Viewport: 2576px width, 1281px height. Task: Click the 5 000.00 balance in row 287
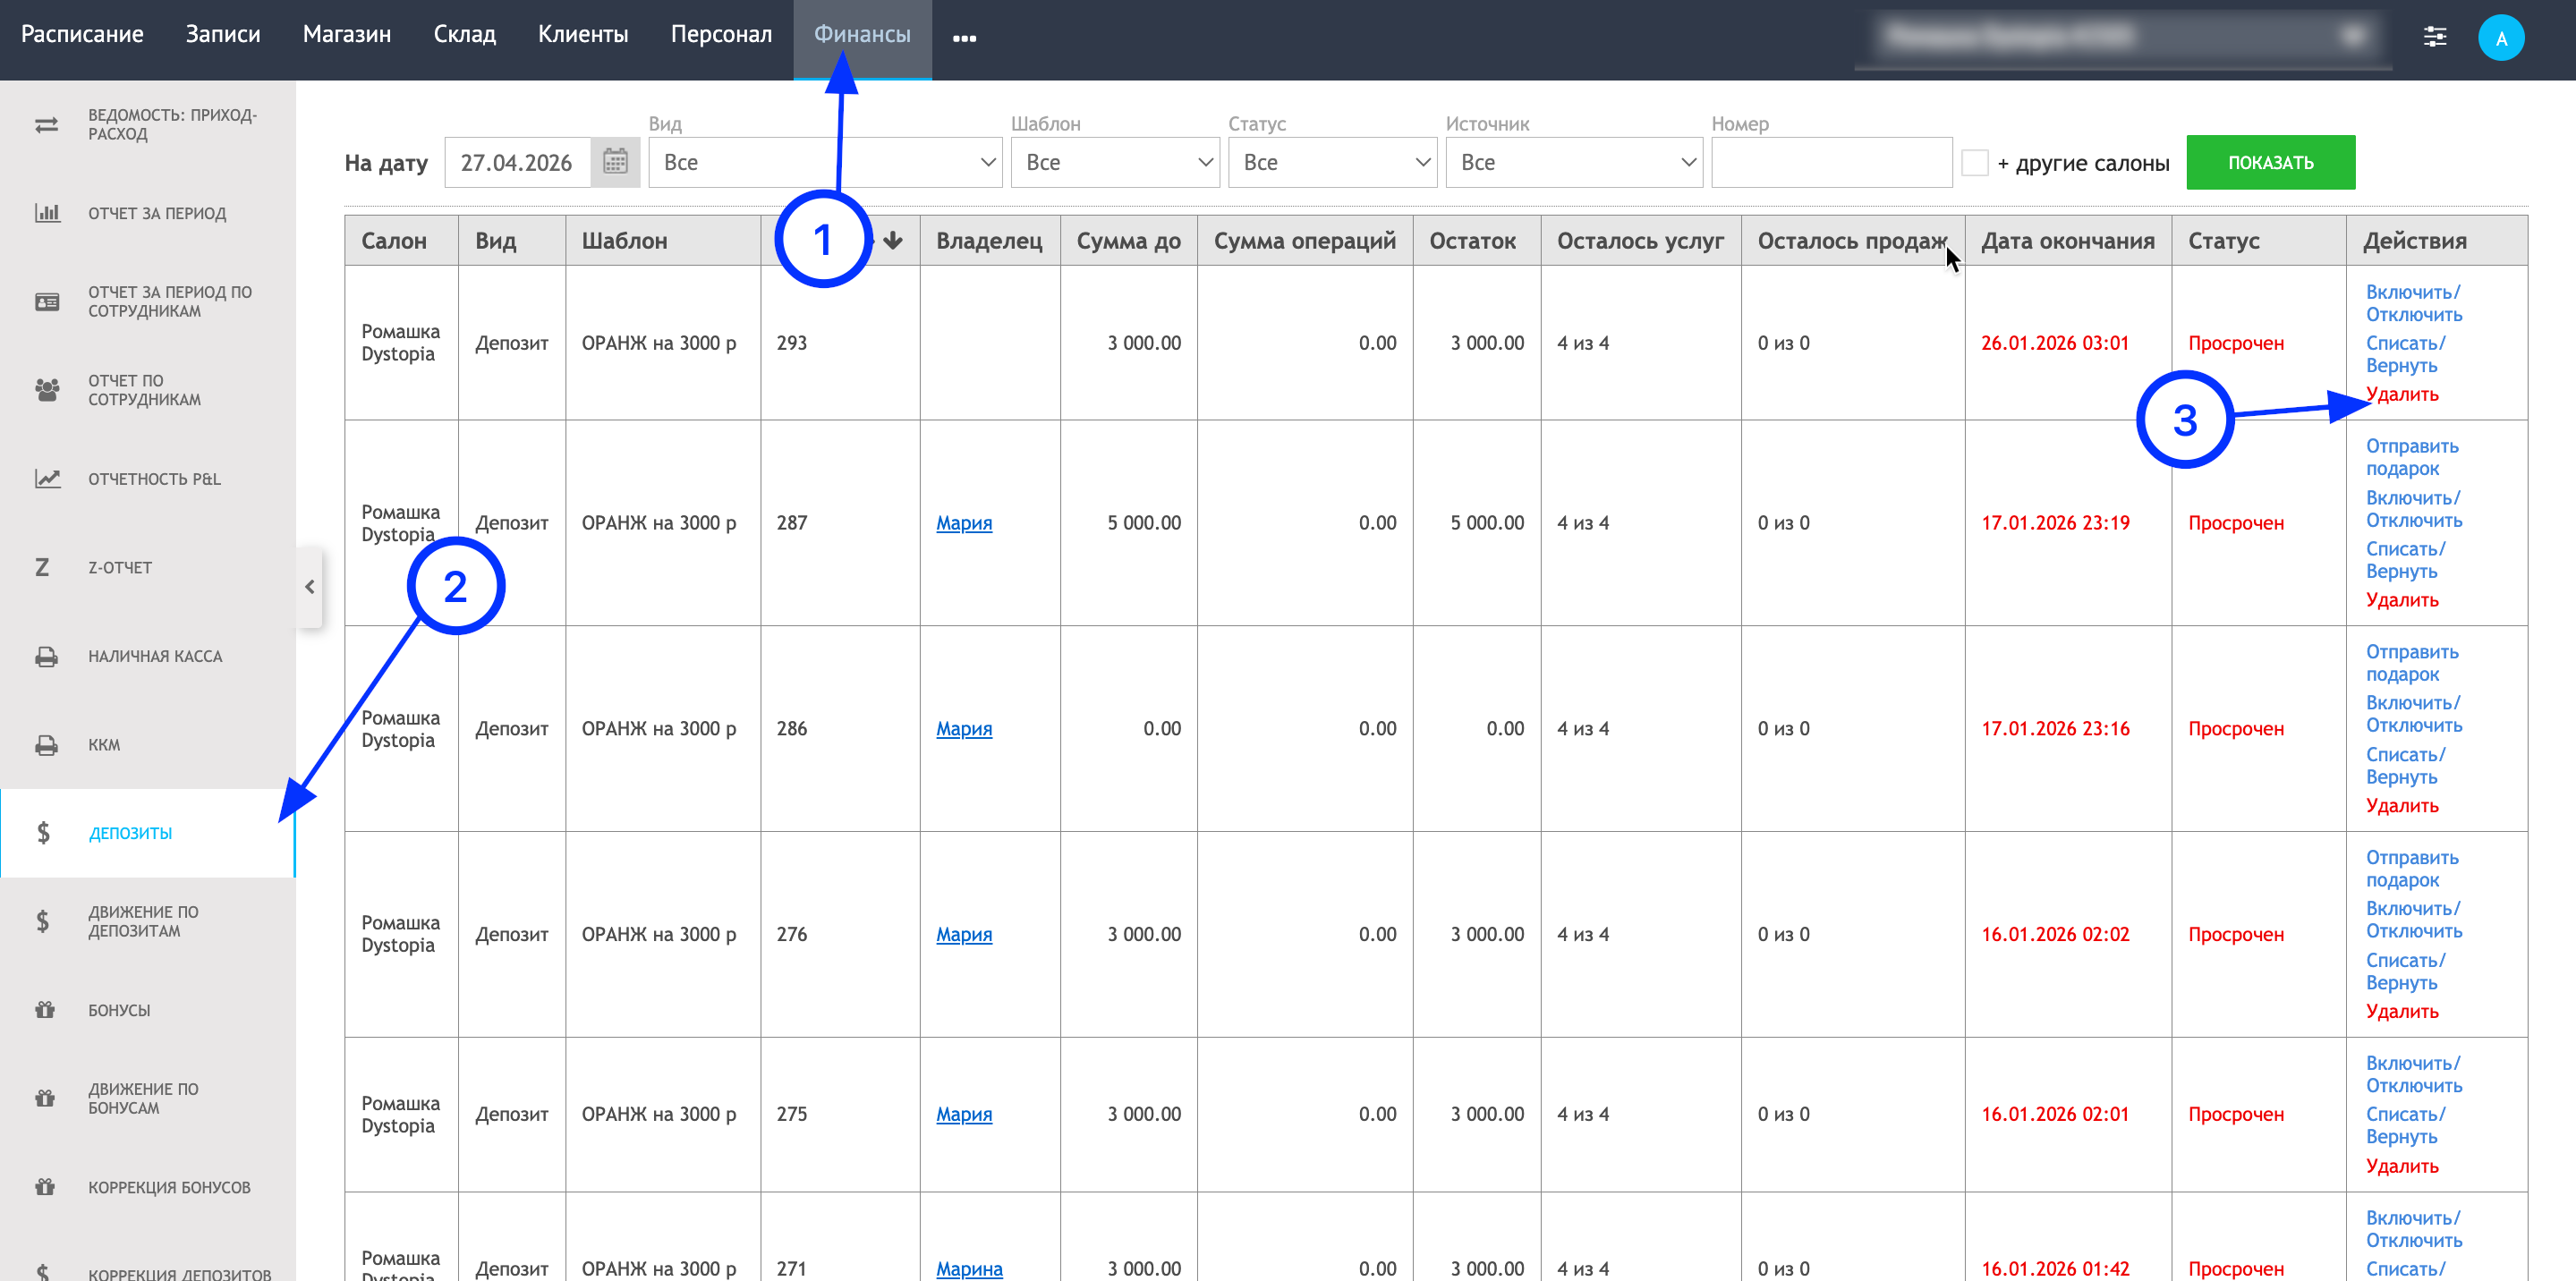click(x=1487, y=523)
